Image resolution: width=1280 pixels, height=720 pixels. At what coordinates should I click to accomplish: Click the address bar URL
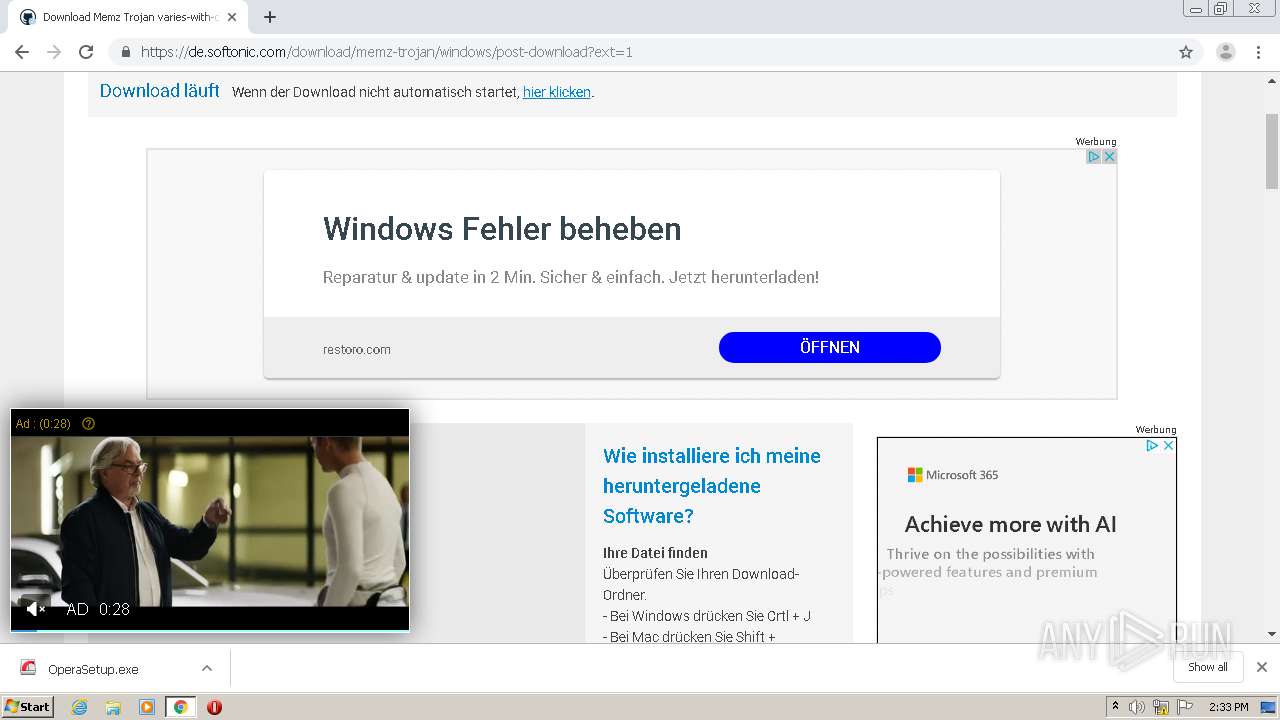pos(386,52)
